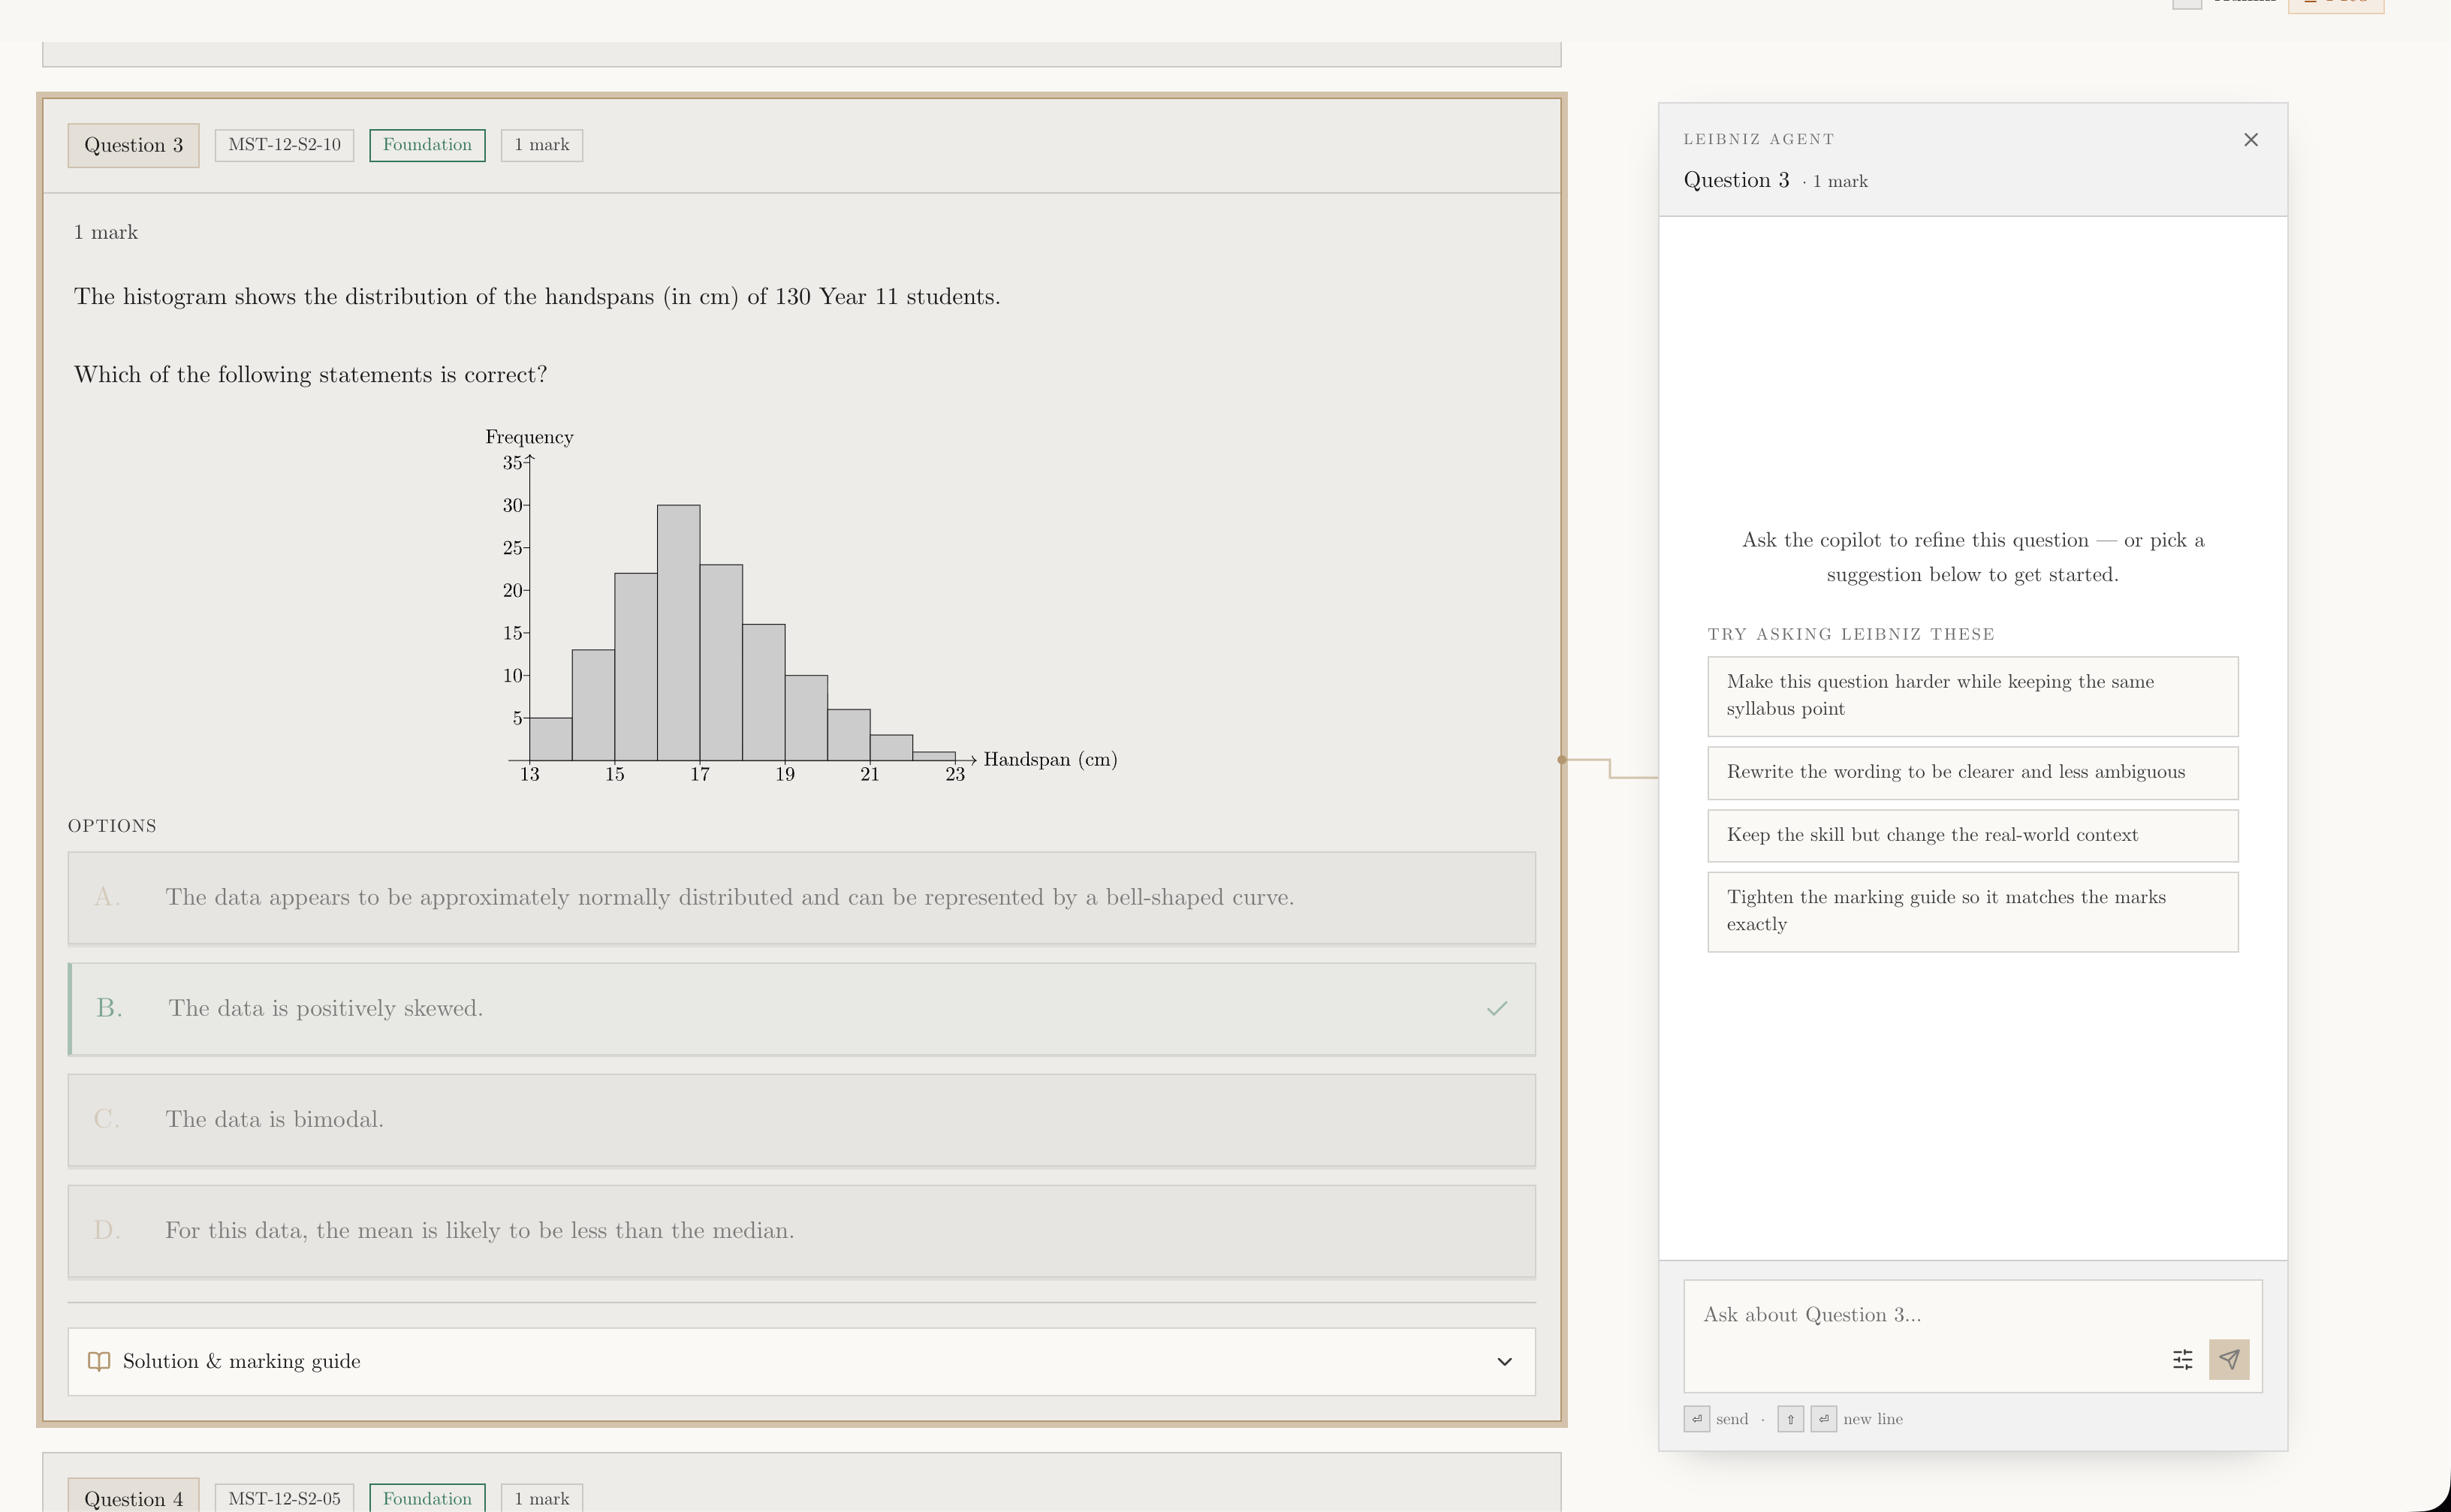Select option A about normal distribution
2451x1512 pixels.
coord(801,897)
